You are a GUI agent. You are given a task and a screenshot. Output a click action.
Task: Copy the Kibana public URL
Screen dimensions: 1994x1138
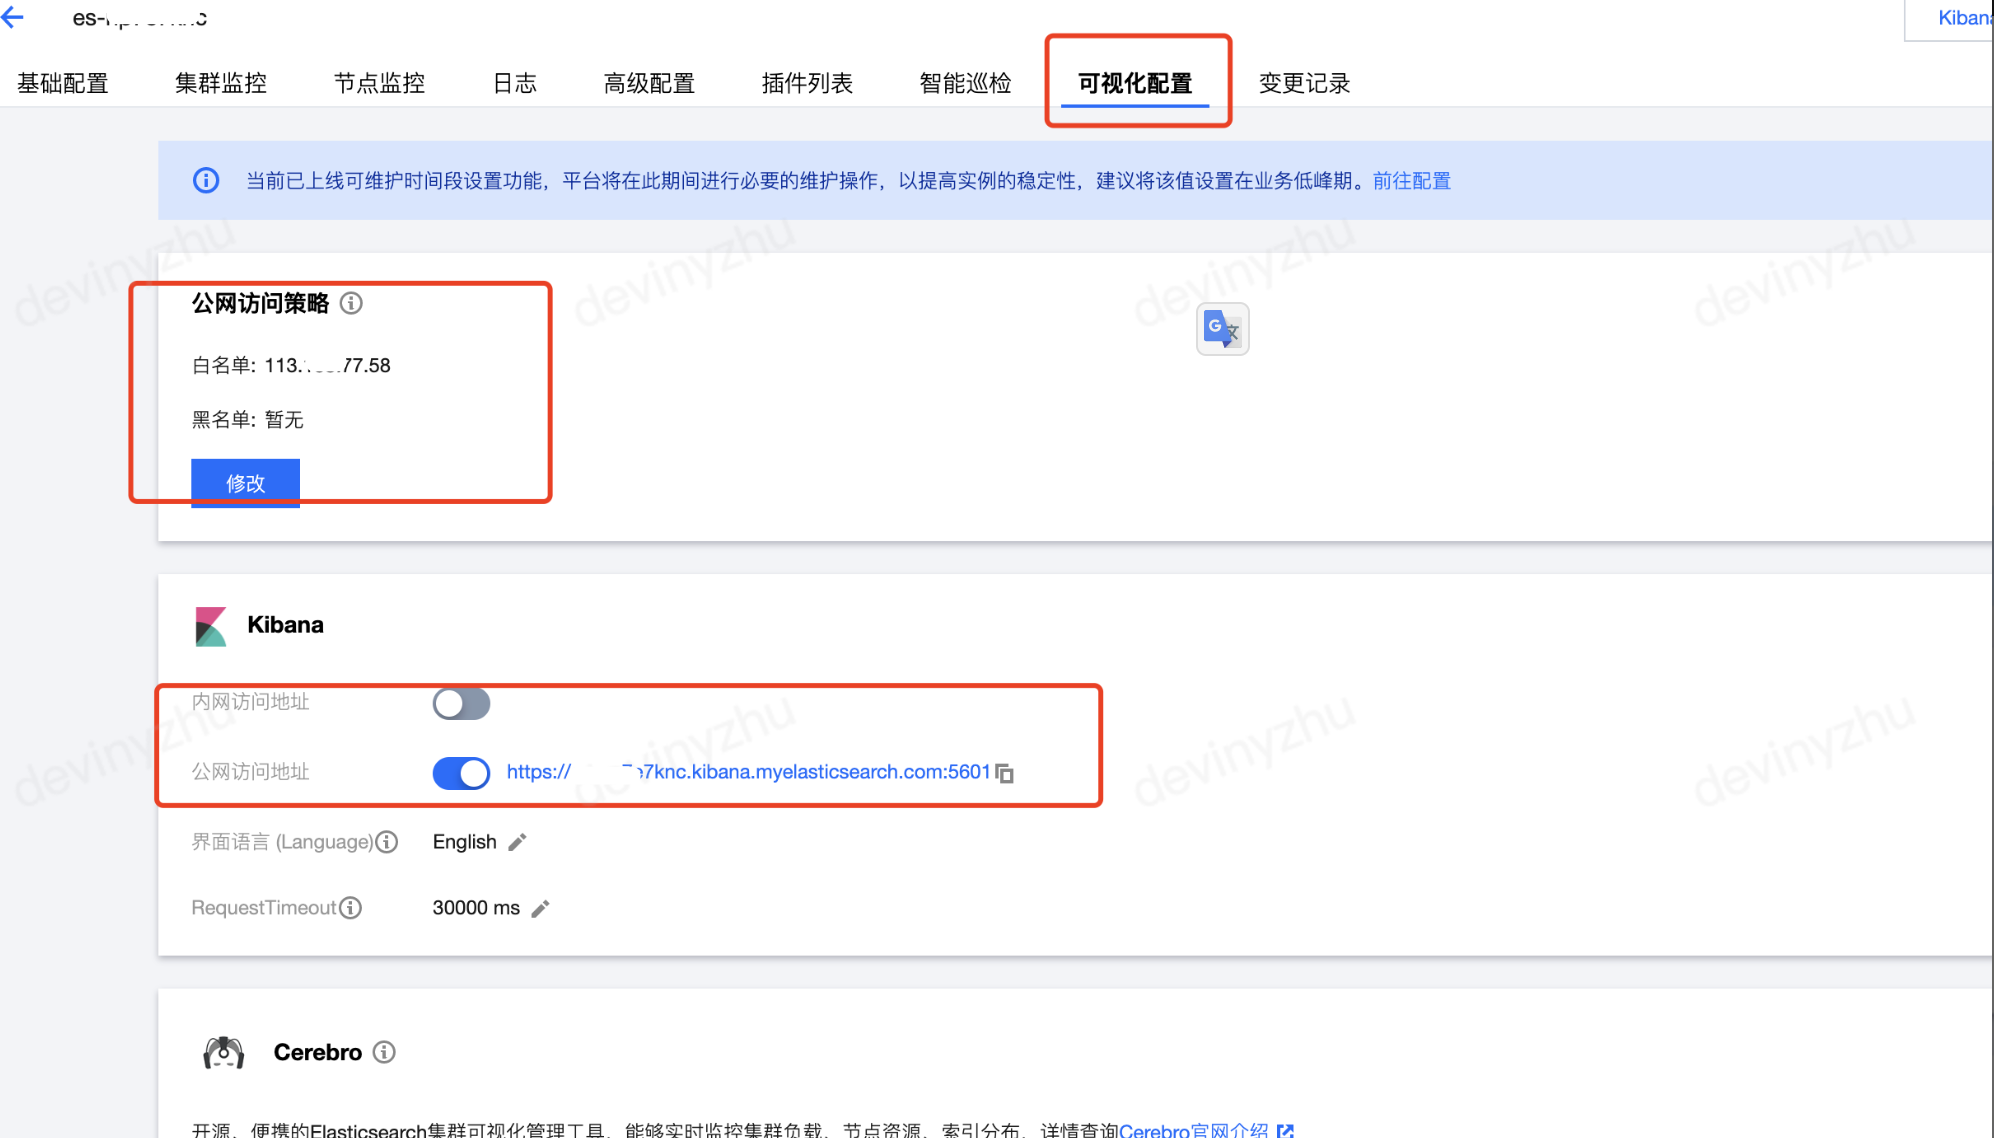(1005, 773)
